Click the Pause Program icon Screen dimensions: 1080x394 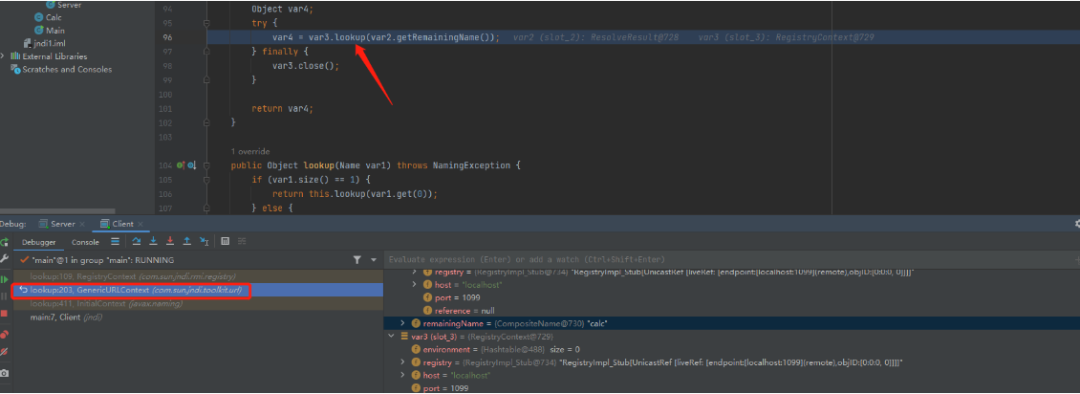(x=4, y=296)
